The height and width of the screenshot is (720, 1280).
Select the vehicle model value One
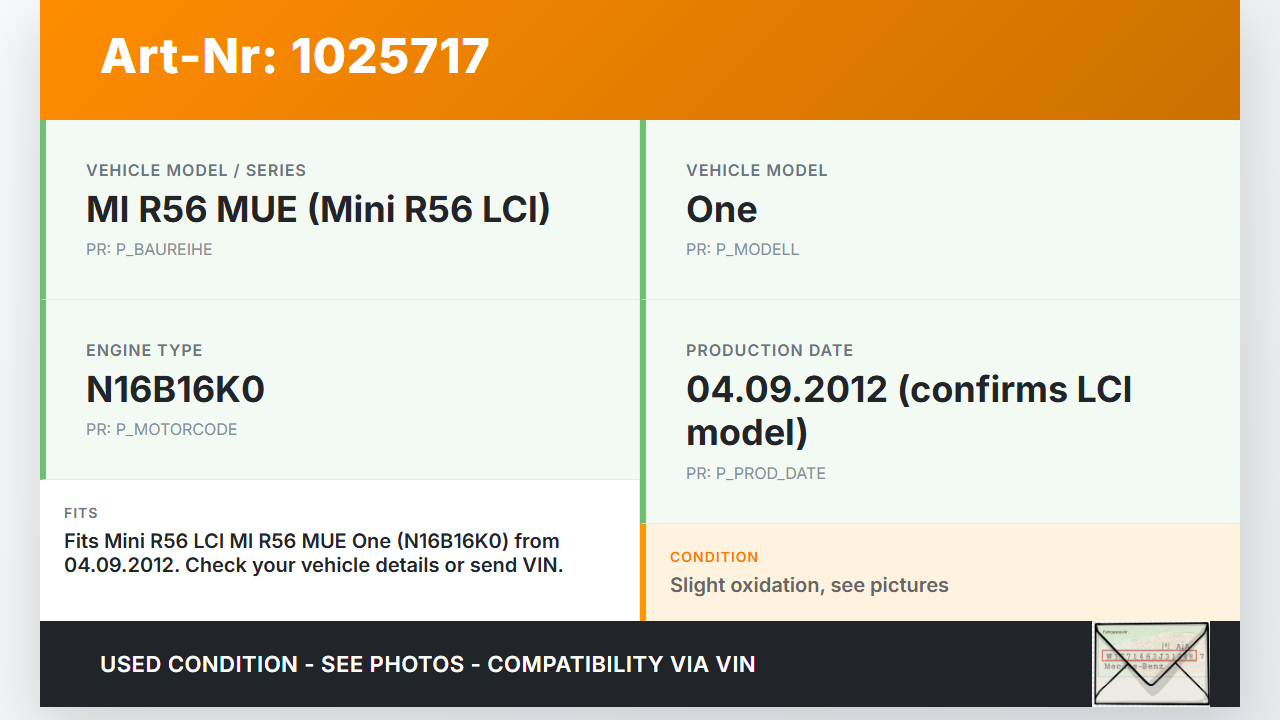click(x=721, y=209)
